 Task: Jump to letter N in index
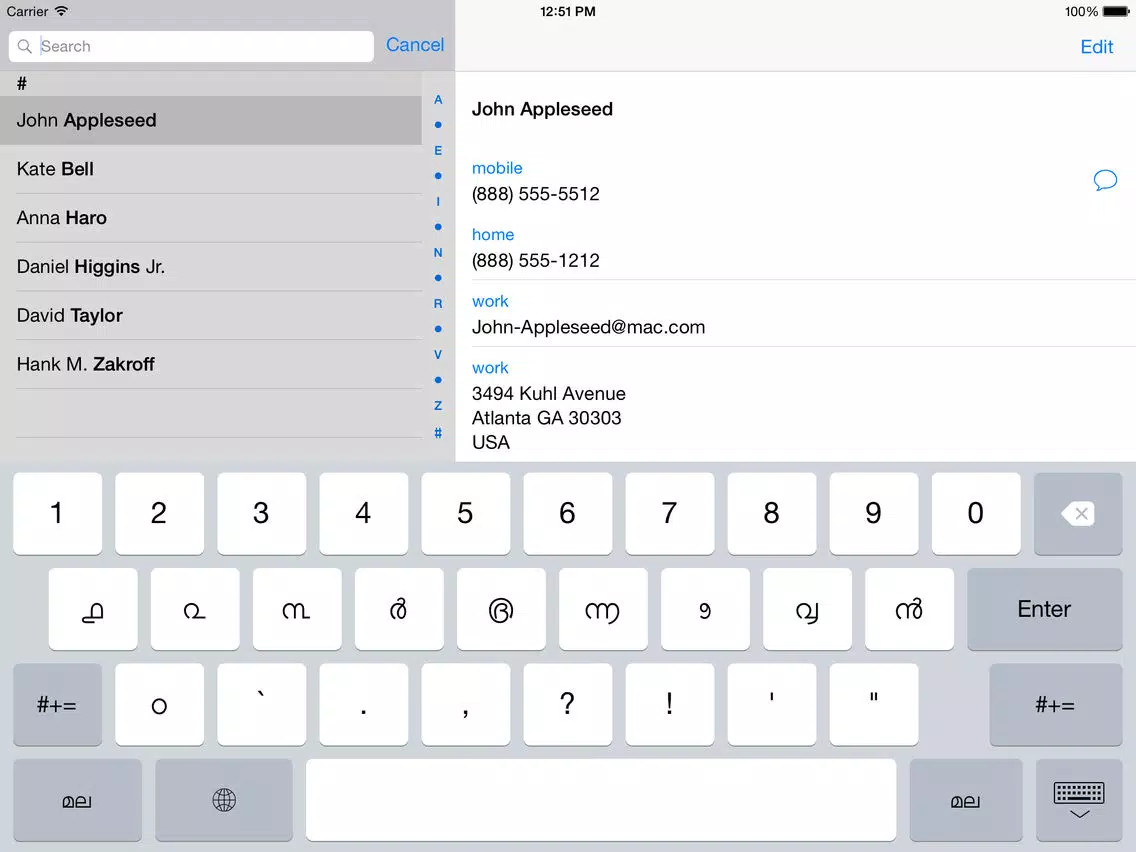point(438,253)
